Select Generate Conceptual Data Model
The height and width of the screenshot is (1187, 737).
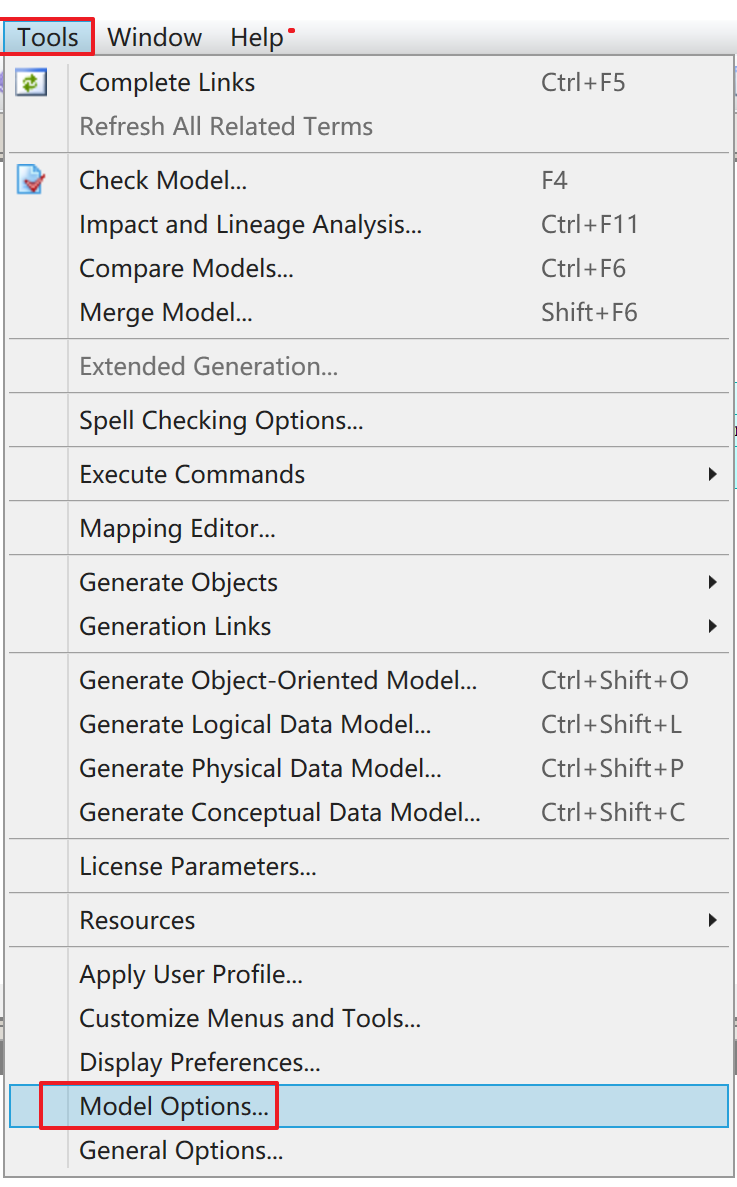point(280,812)
